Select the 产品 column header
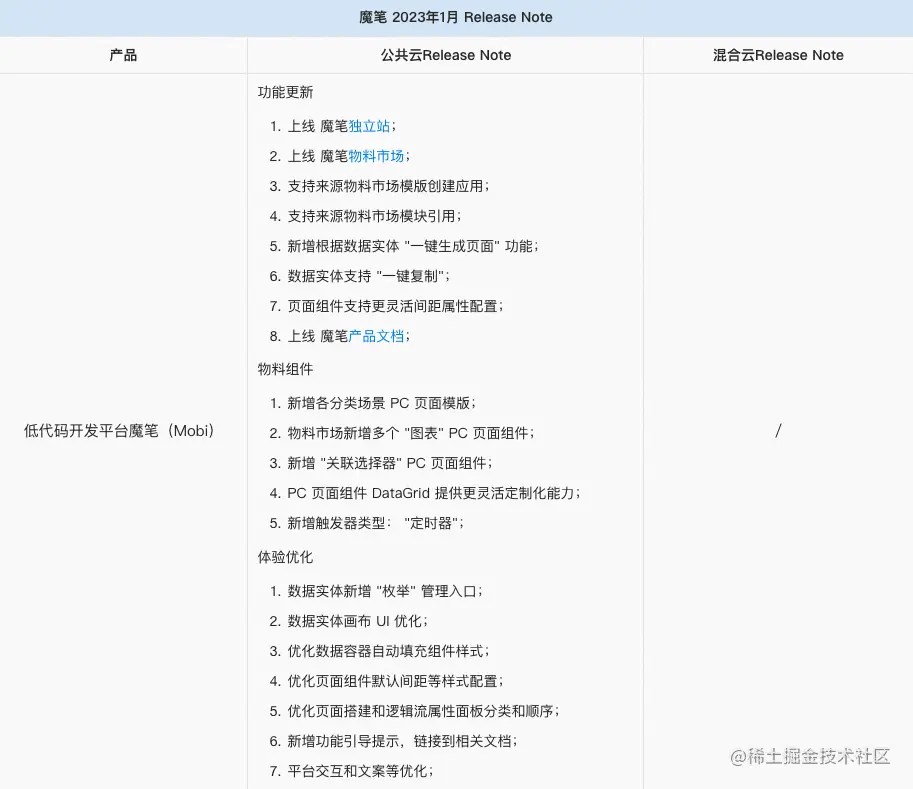Viewport: 913px width, 789px height. point(123,55)
